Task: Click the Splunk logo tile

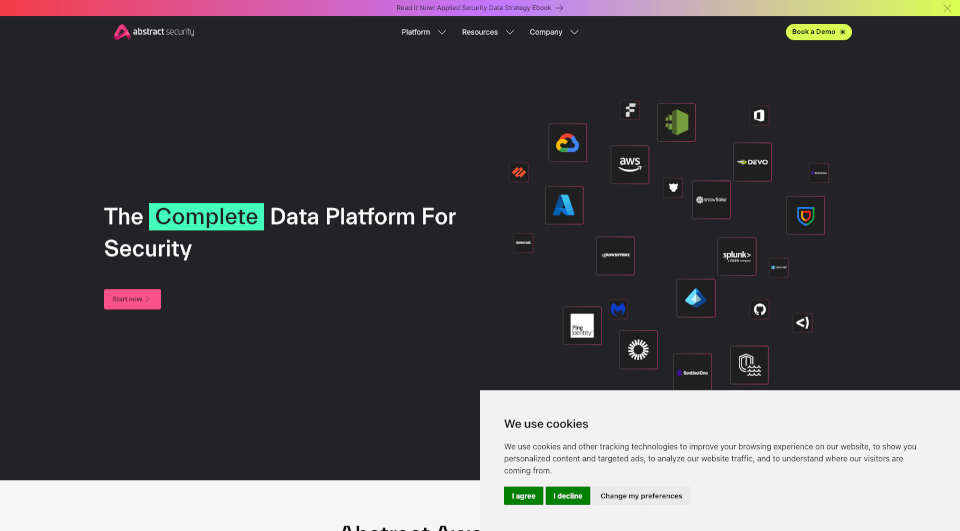Action: (737, 257)
